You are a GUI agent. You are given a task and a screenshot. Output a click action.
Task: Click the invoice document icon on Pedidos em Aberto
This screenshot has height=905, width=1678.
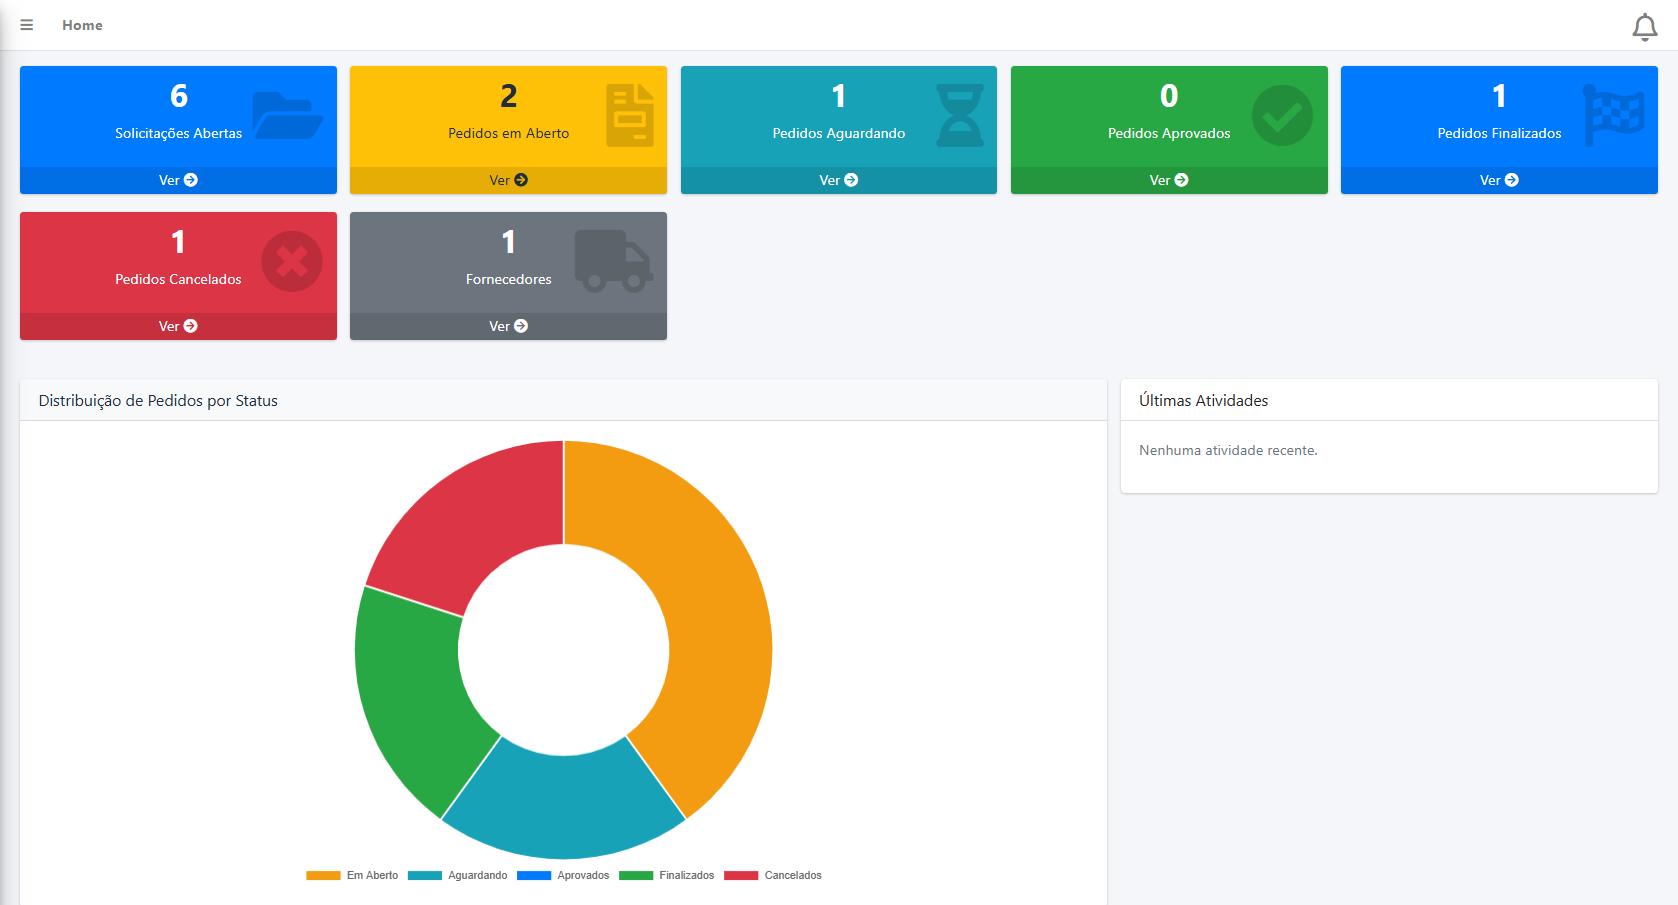click(630, 116)
